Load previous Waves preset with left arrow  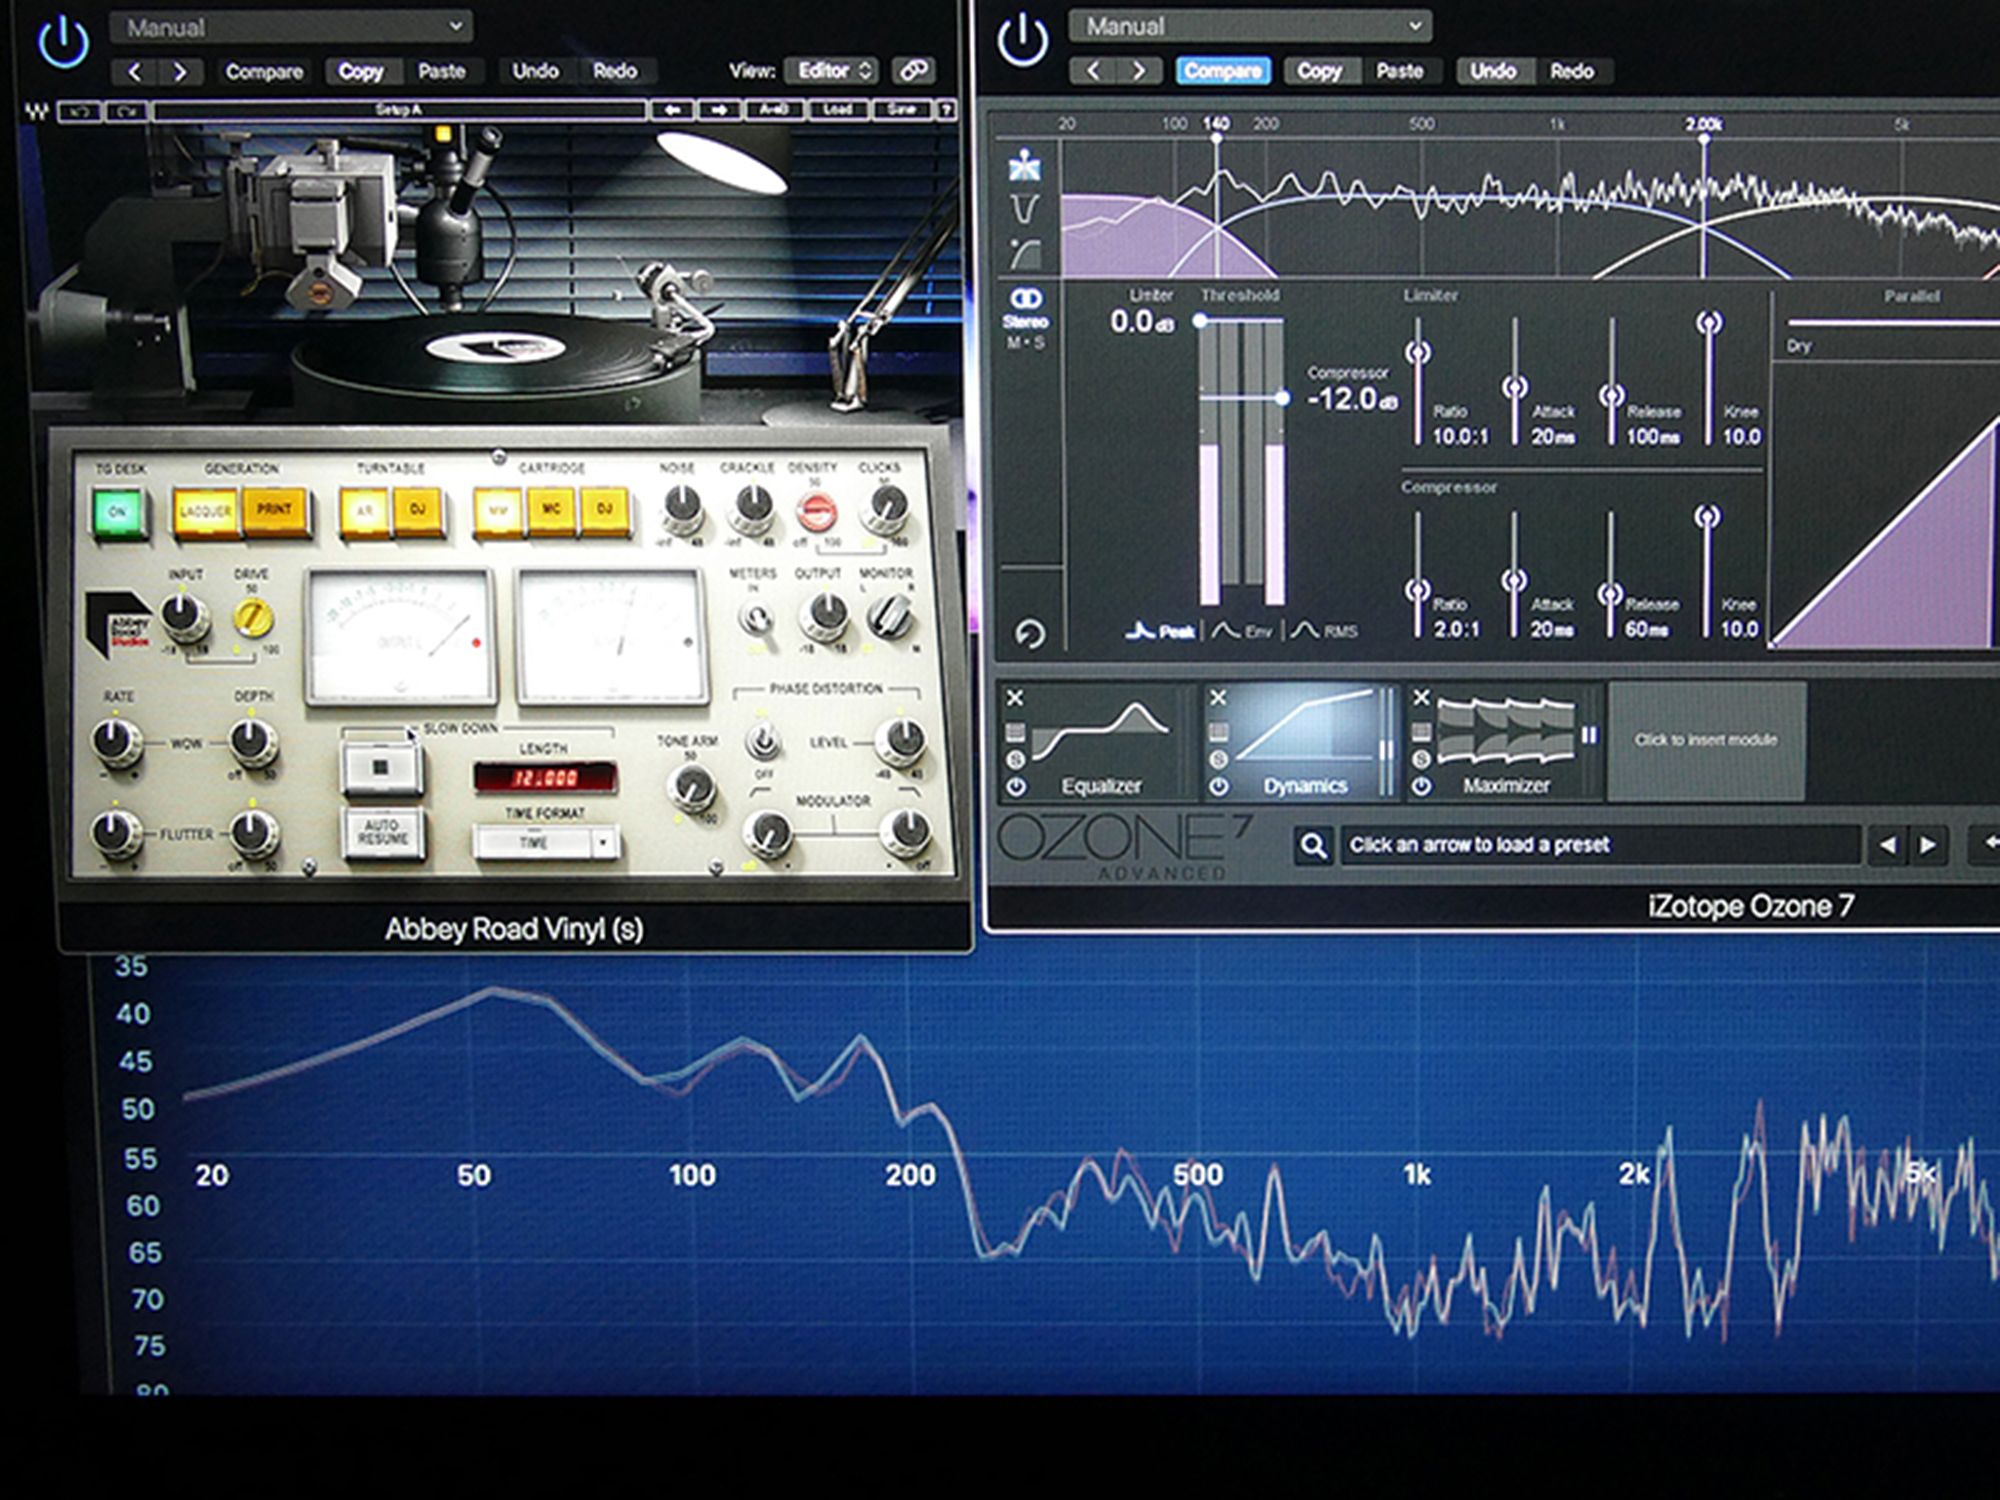(x=672, y=110)
